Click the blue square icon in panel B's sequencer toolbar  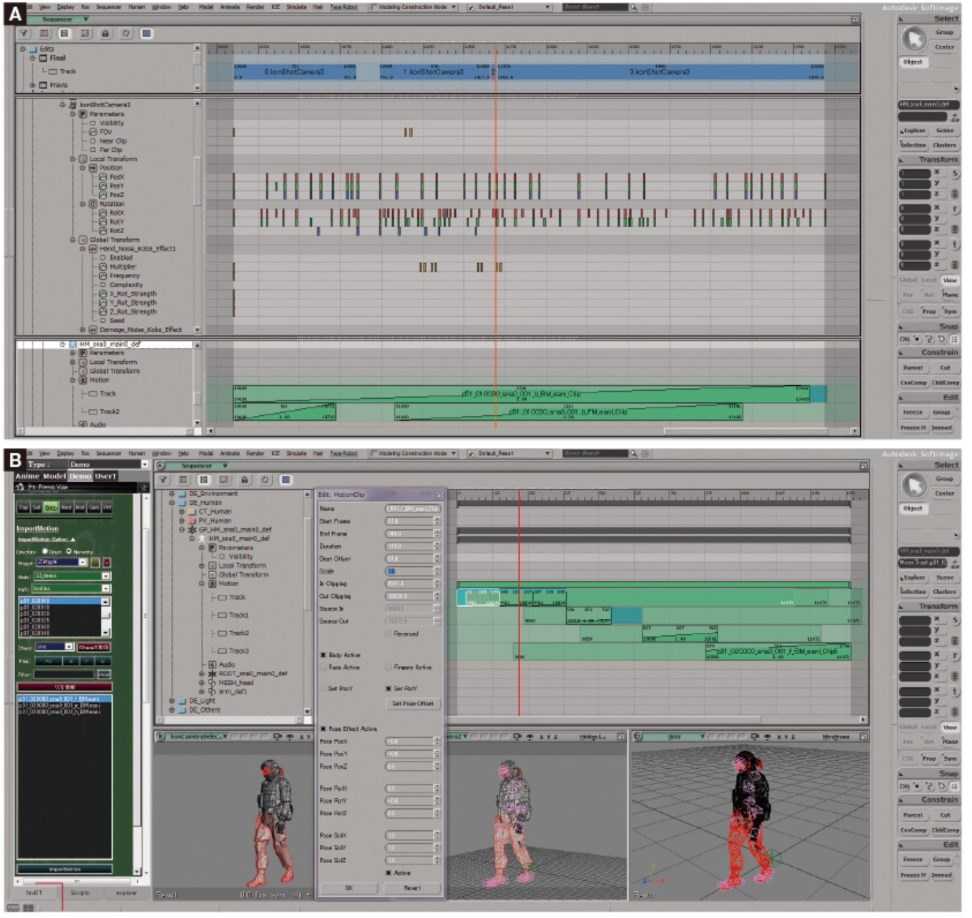tap(285, 480)
